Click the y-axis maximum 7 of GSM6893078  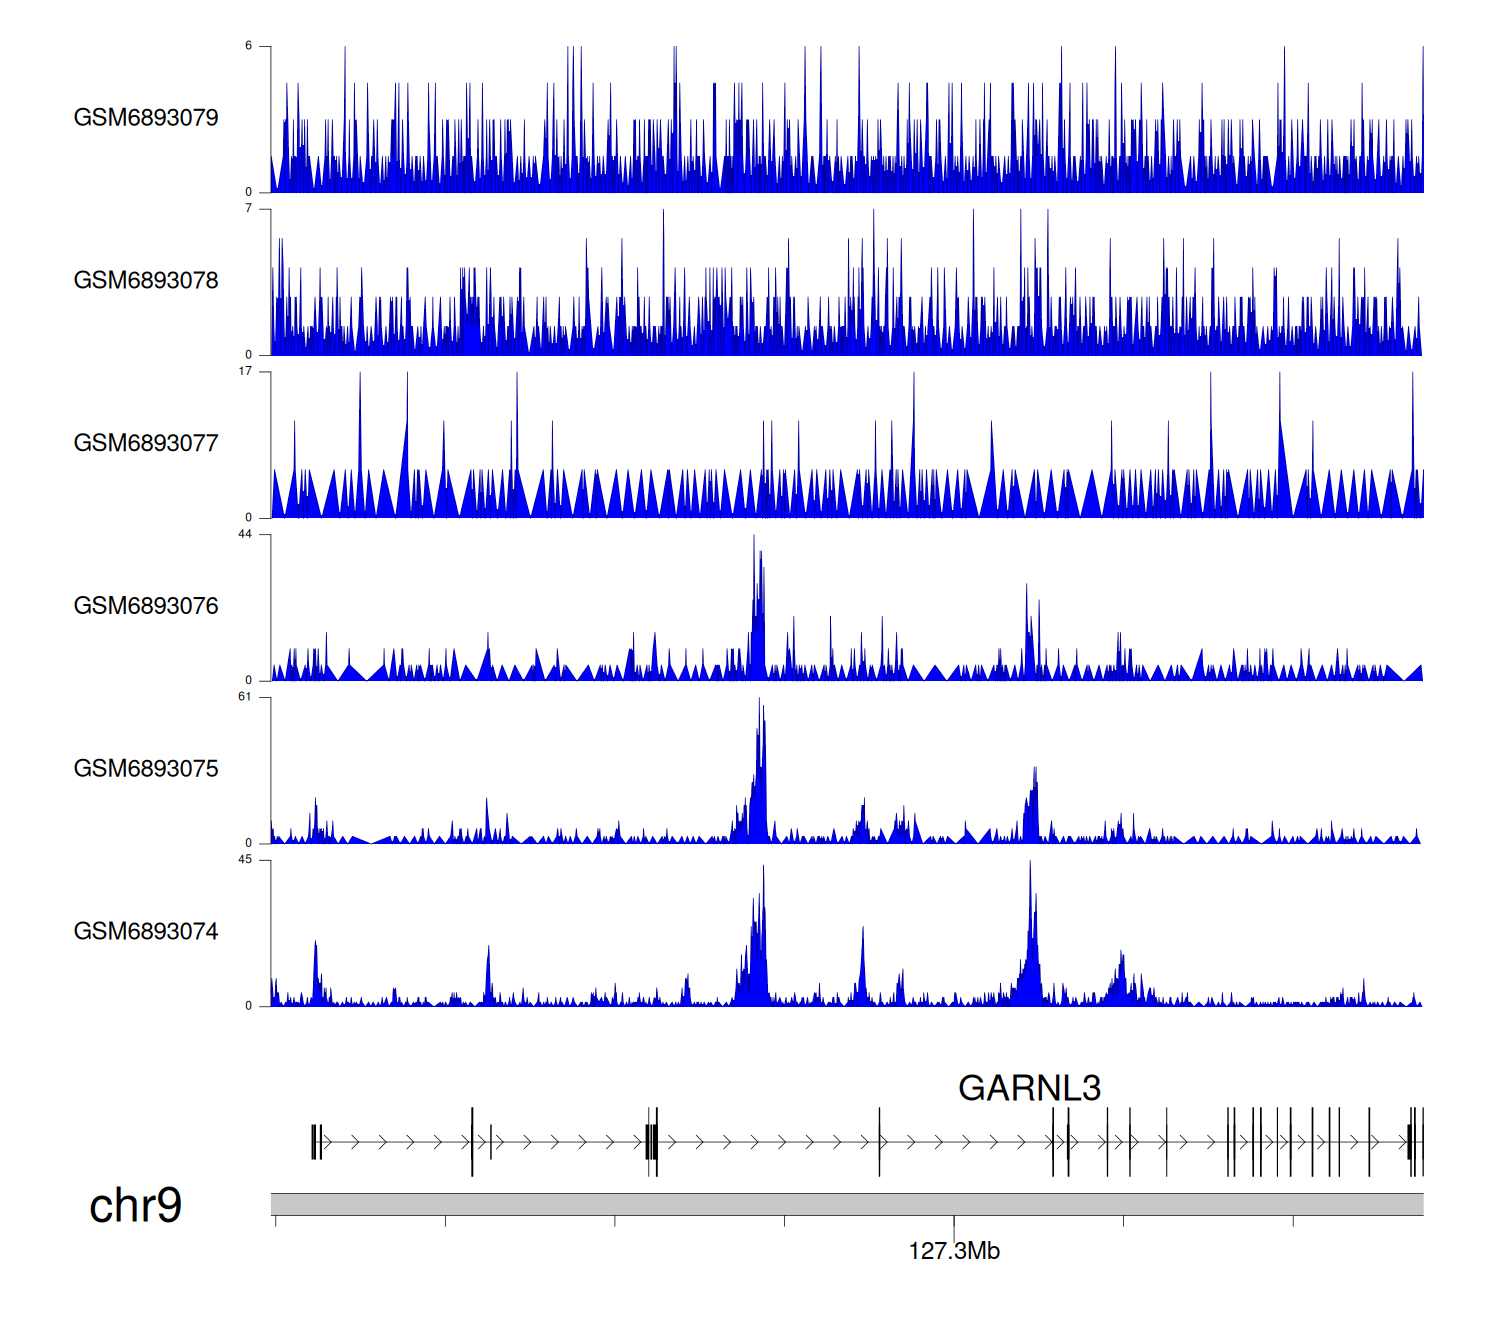point(248,209)
